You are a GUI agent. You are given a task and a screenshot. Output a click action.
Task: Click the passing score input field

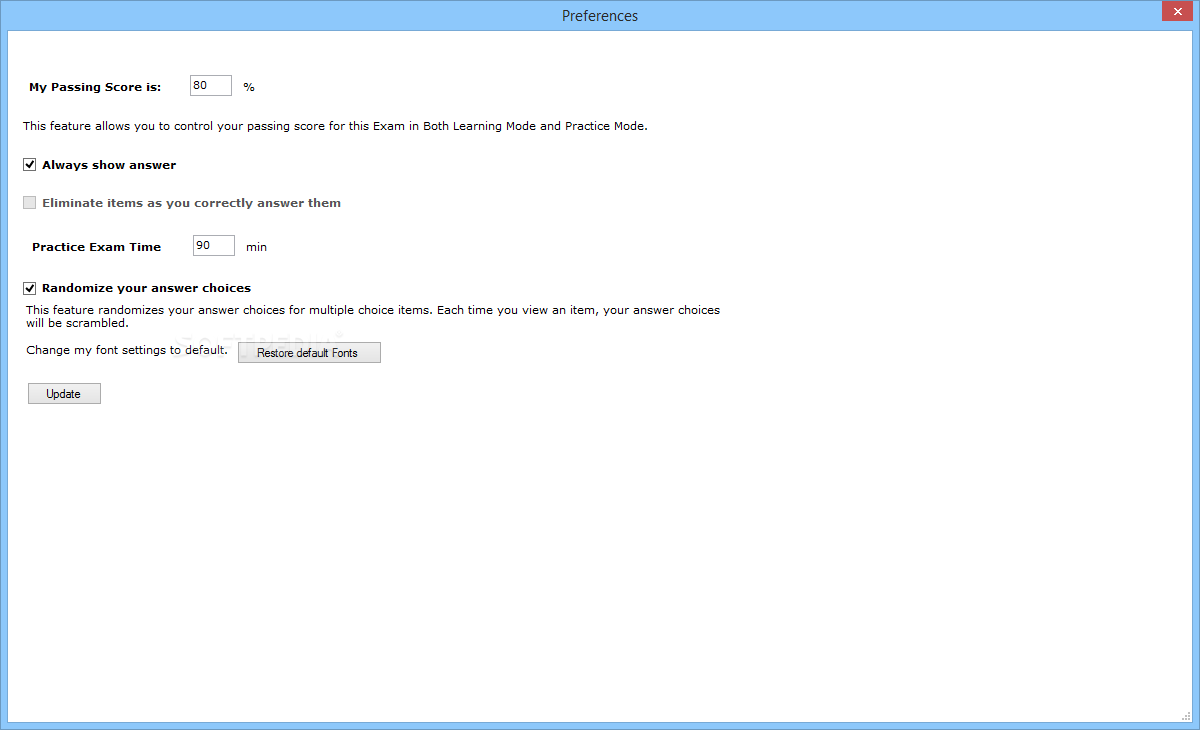(211, 86)
